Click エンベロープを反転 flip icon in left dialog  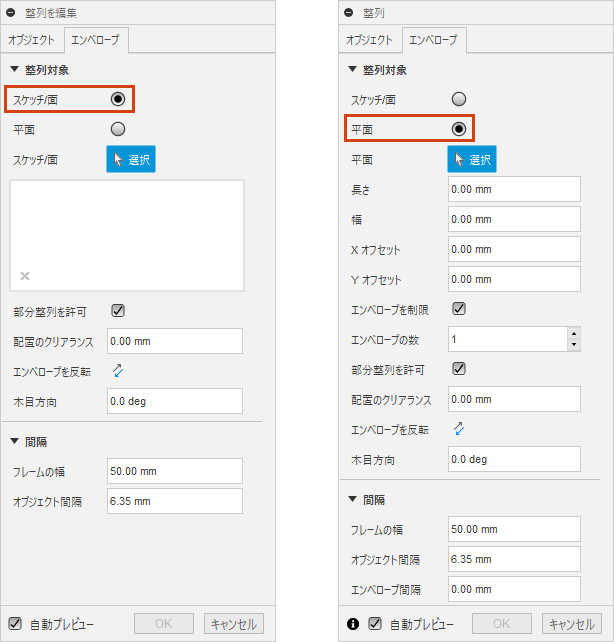tap(118, 371)
